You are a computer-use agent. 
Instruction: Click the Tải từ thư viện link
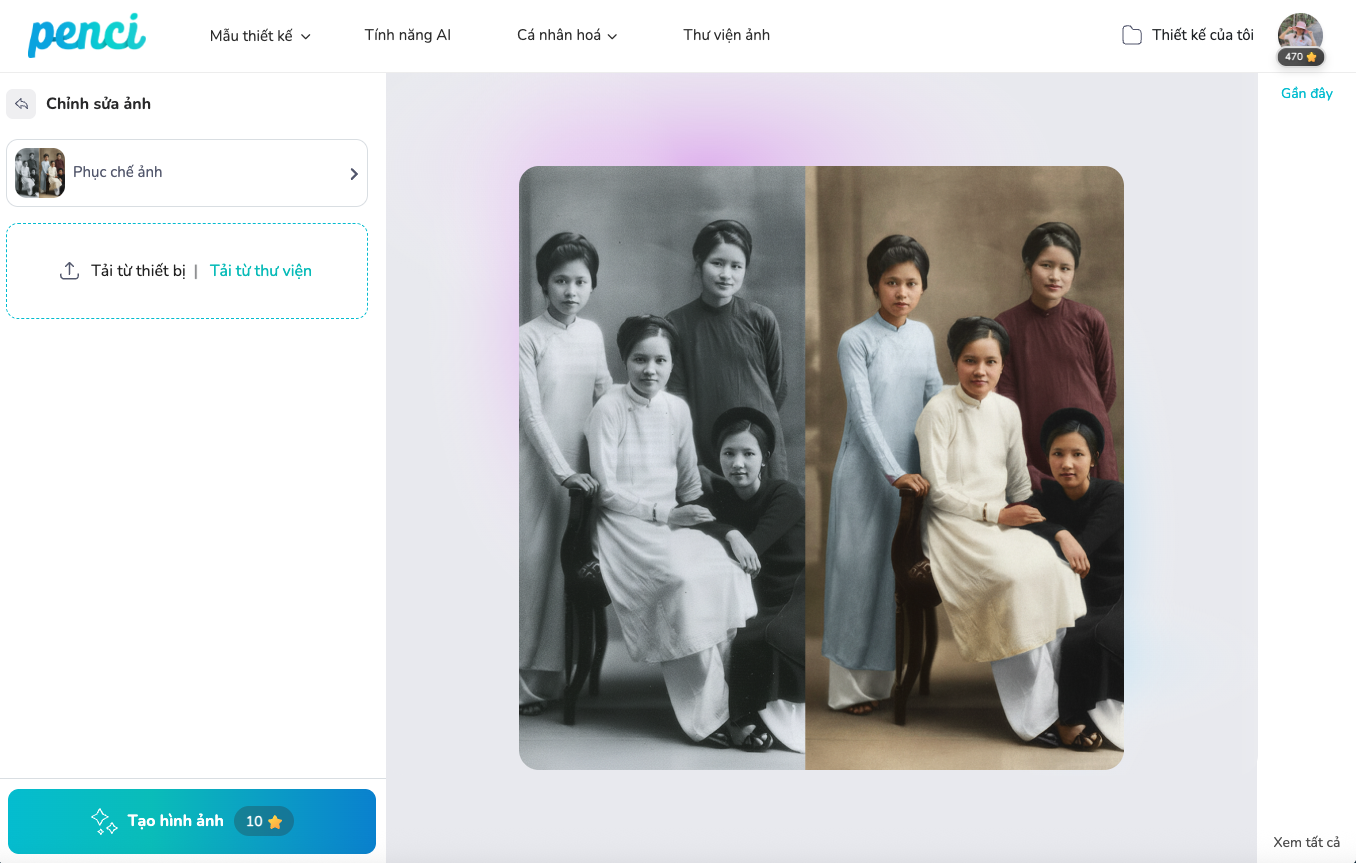261,271
